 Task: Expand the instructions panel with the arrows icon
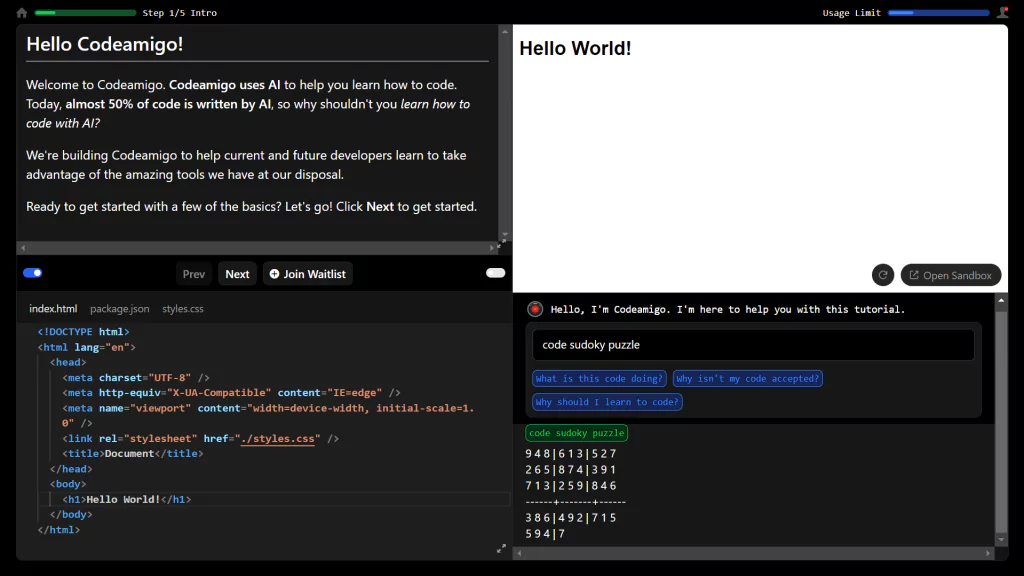click(502, 244)
